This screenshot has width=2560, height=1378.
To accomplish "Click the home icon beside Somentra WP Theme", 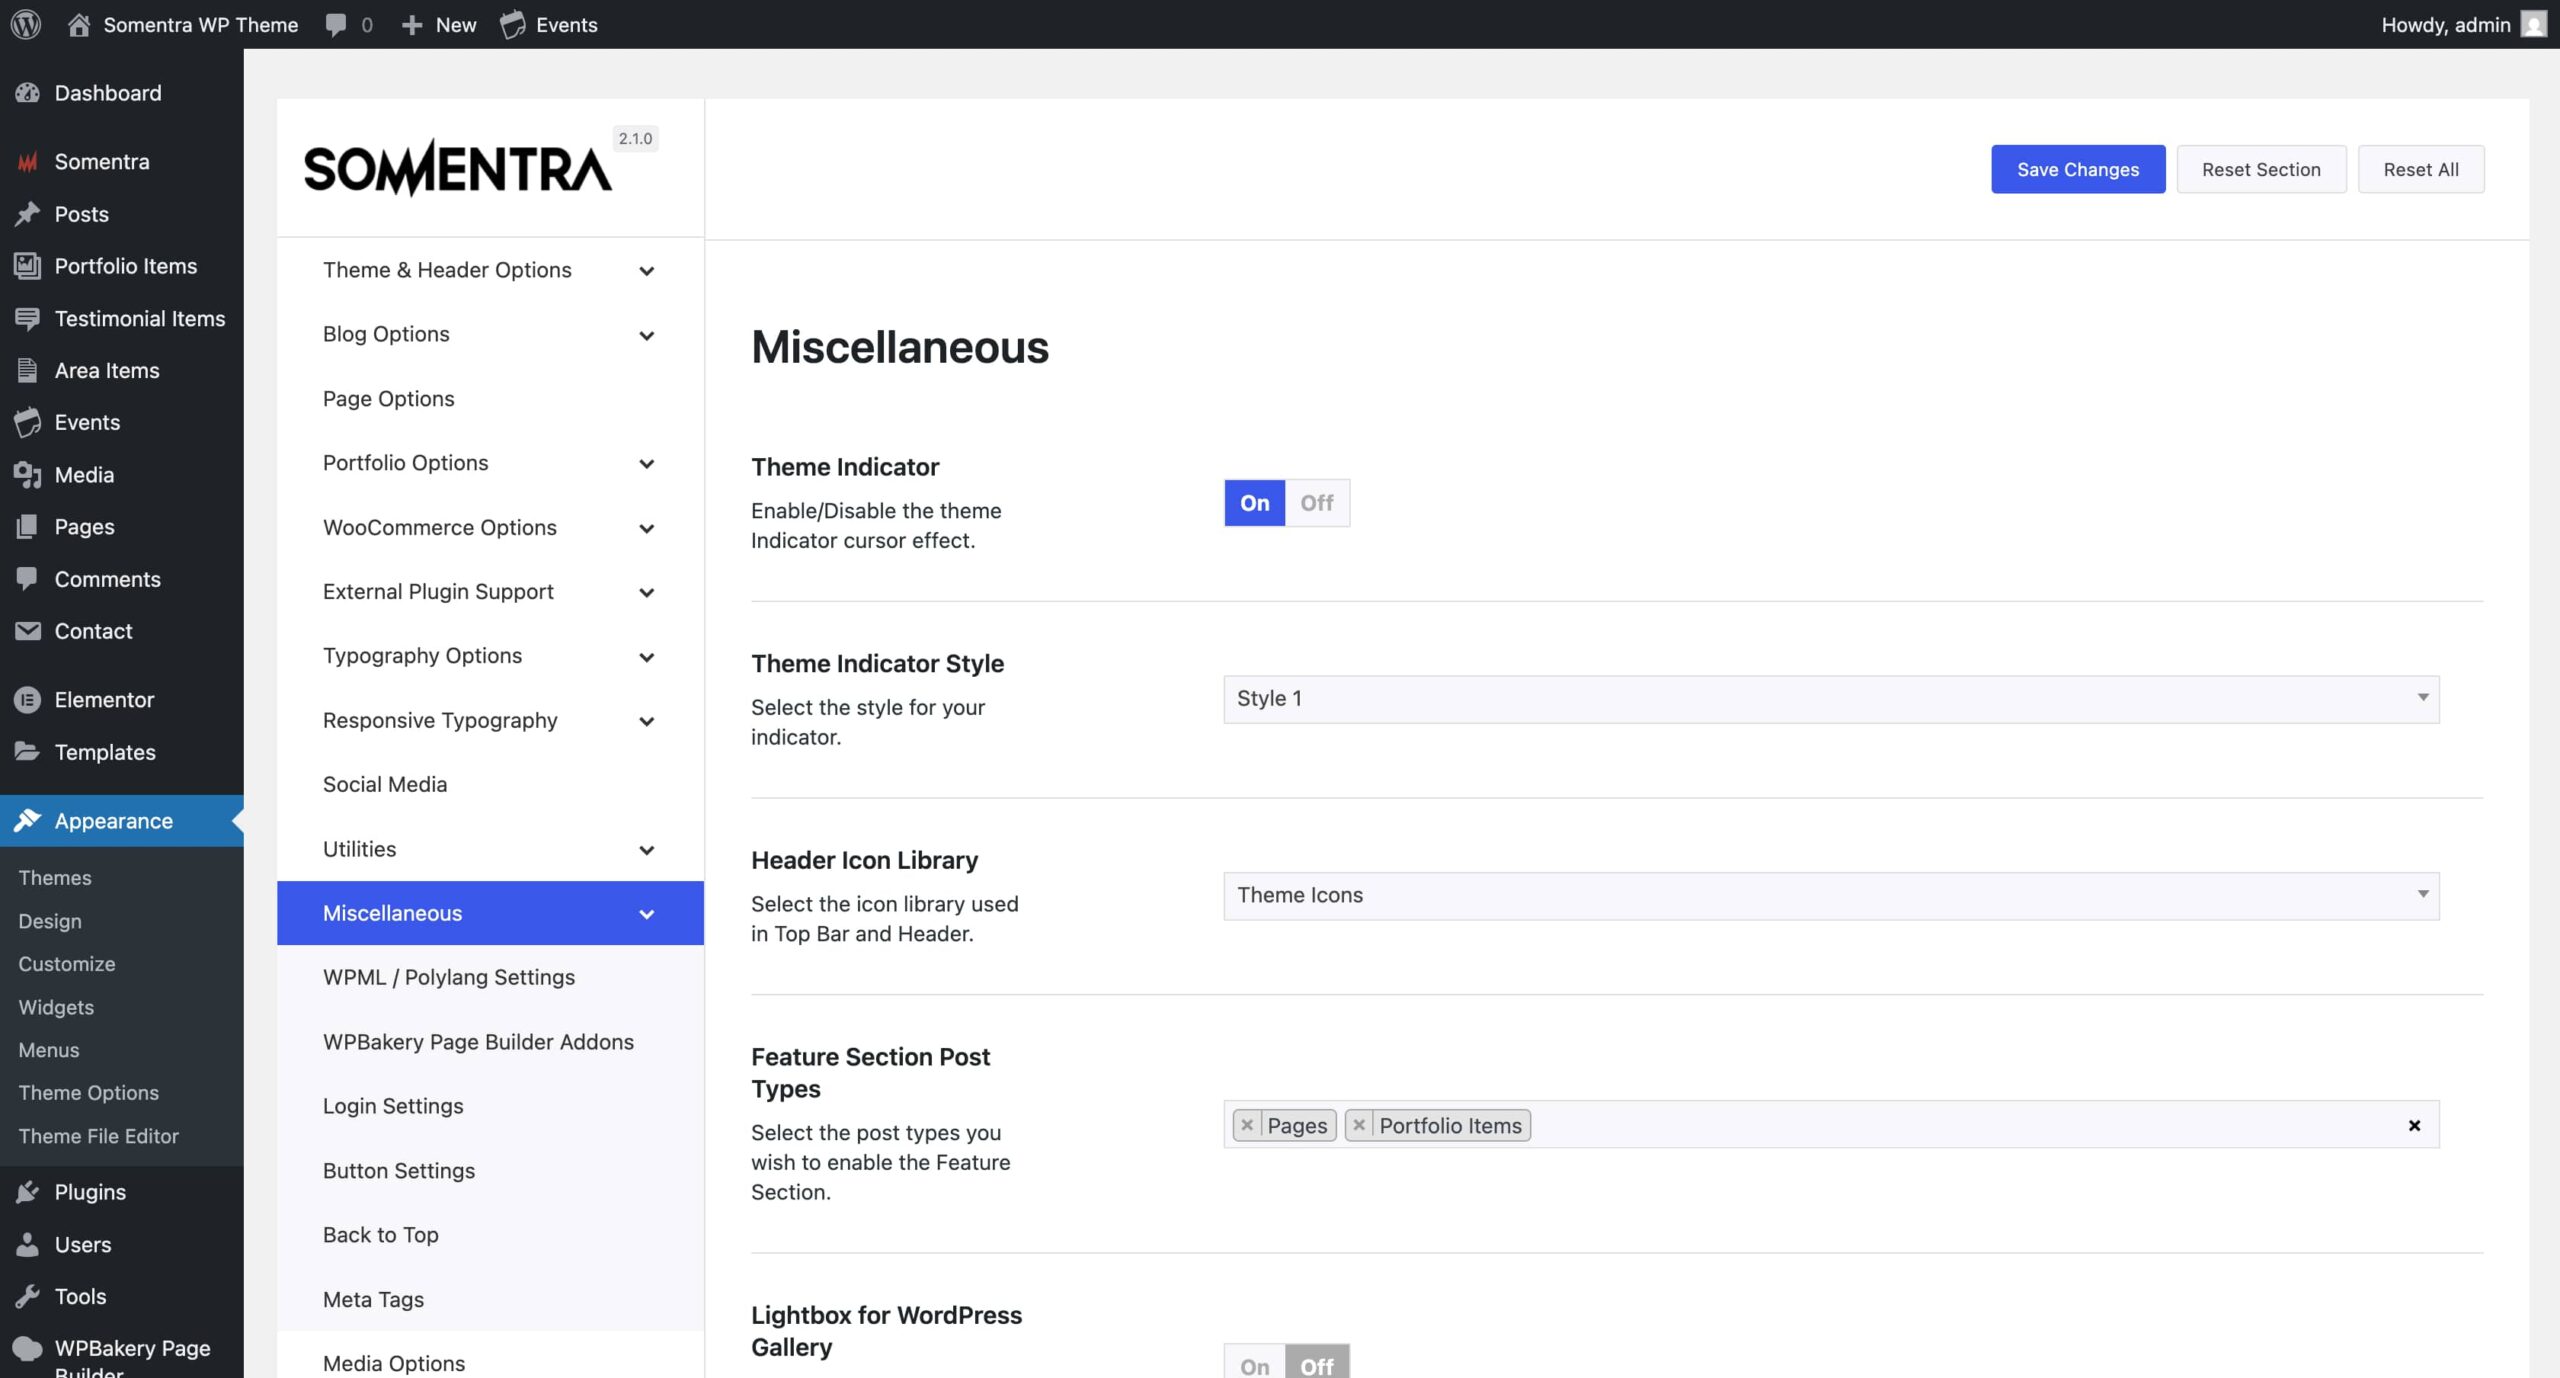I will point(79,24).
